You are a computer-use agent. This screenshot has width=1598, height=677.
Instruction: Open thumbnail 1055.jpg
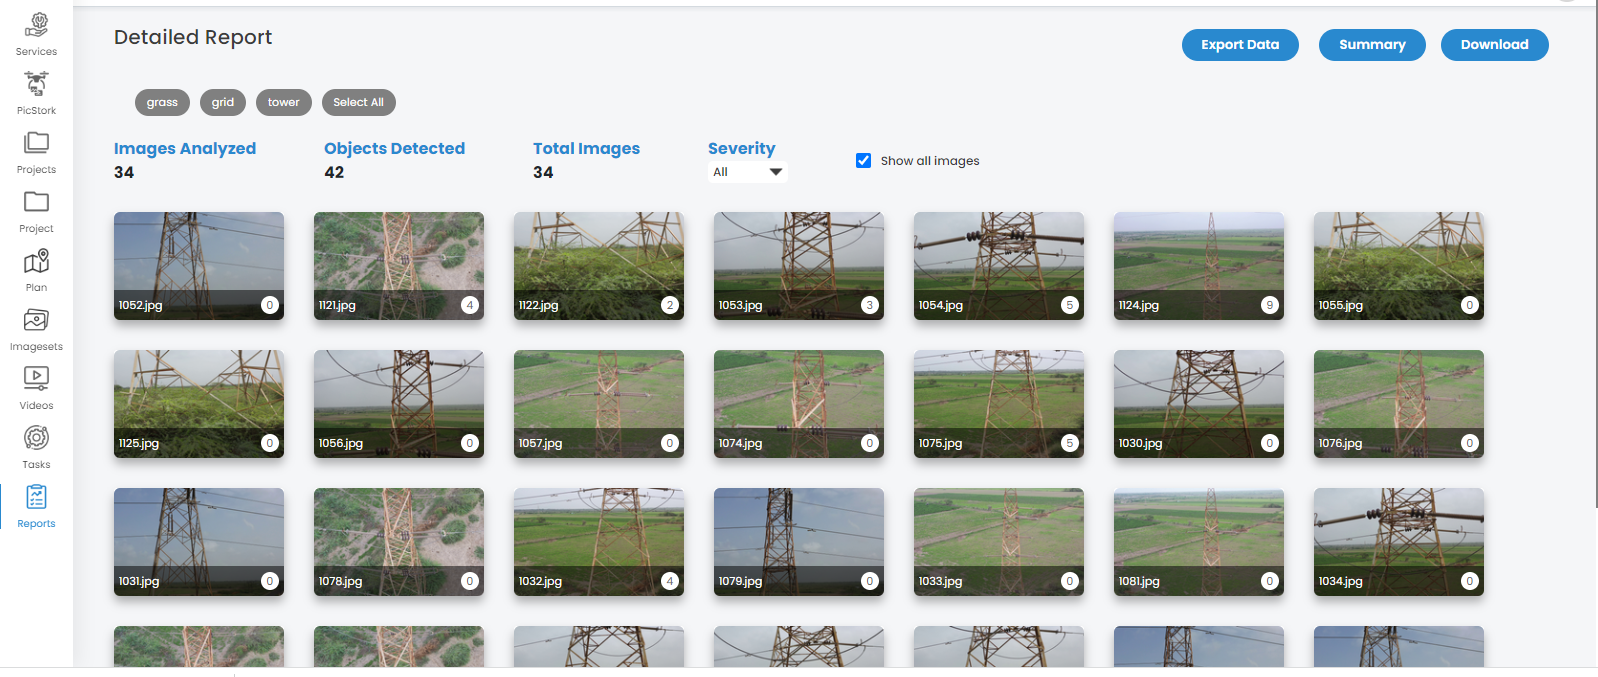point(1399,266)
